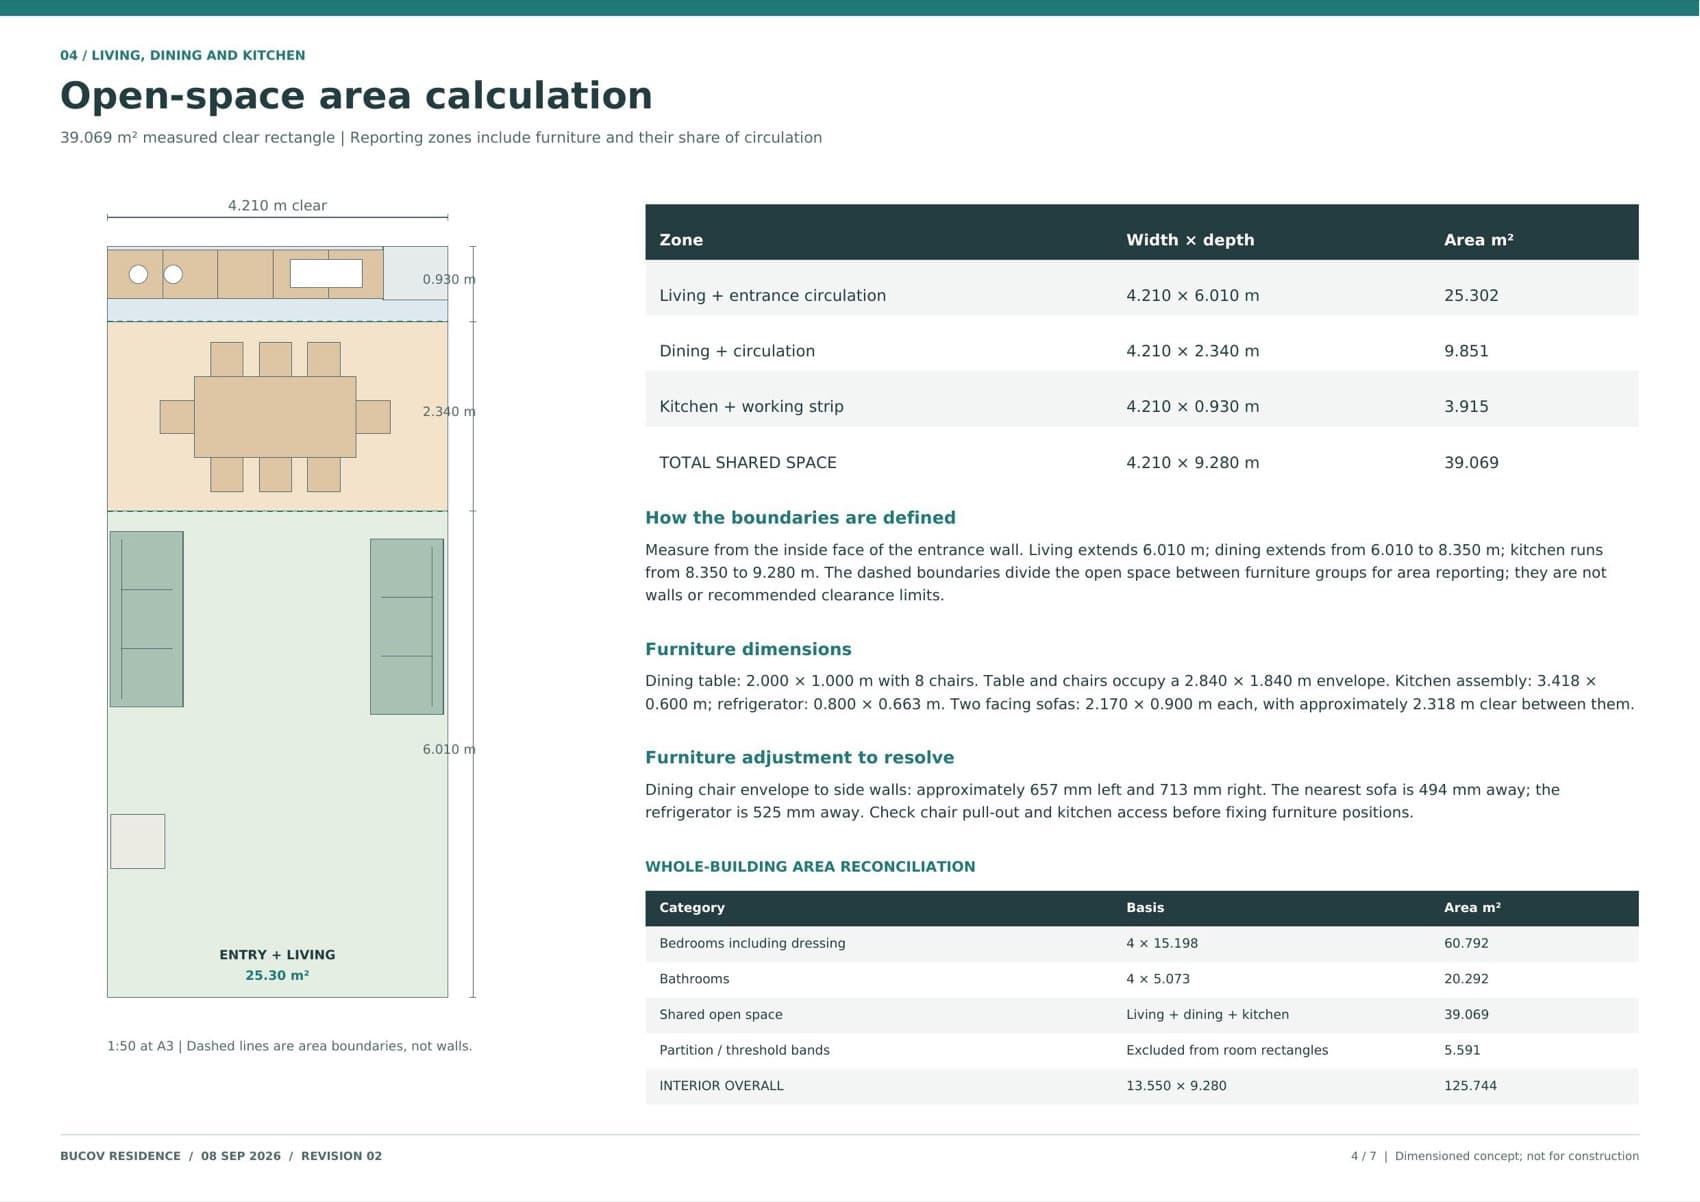Click the 'BUCOV RESIDENCE' footer text

[x=120, y=1156]
